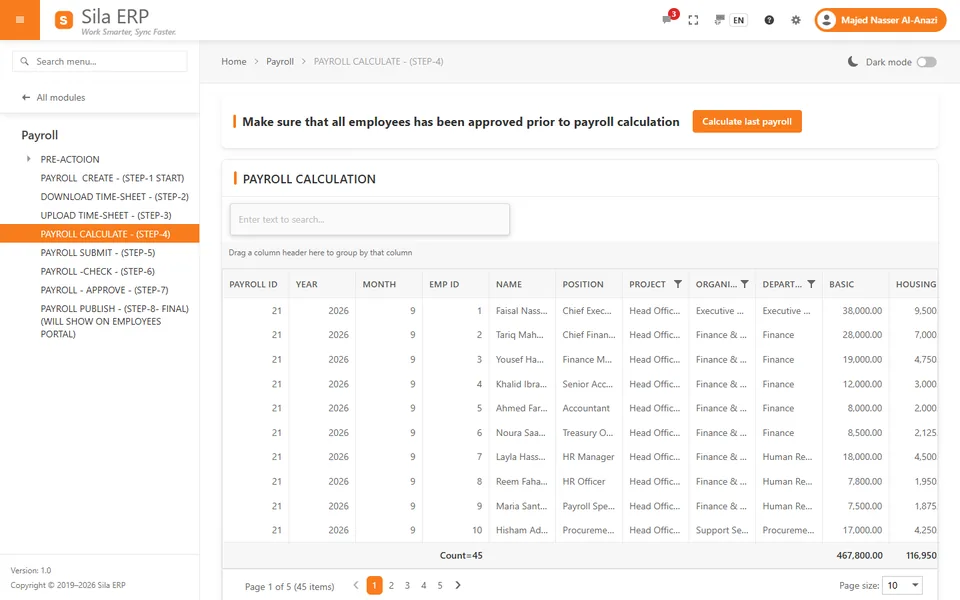Click the Treasury O... position cell
960x600 pixels.
[x=589, y=432]
